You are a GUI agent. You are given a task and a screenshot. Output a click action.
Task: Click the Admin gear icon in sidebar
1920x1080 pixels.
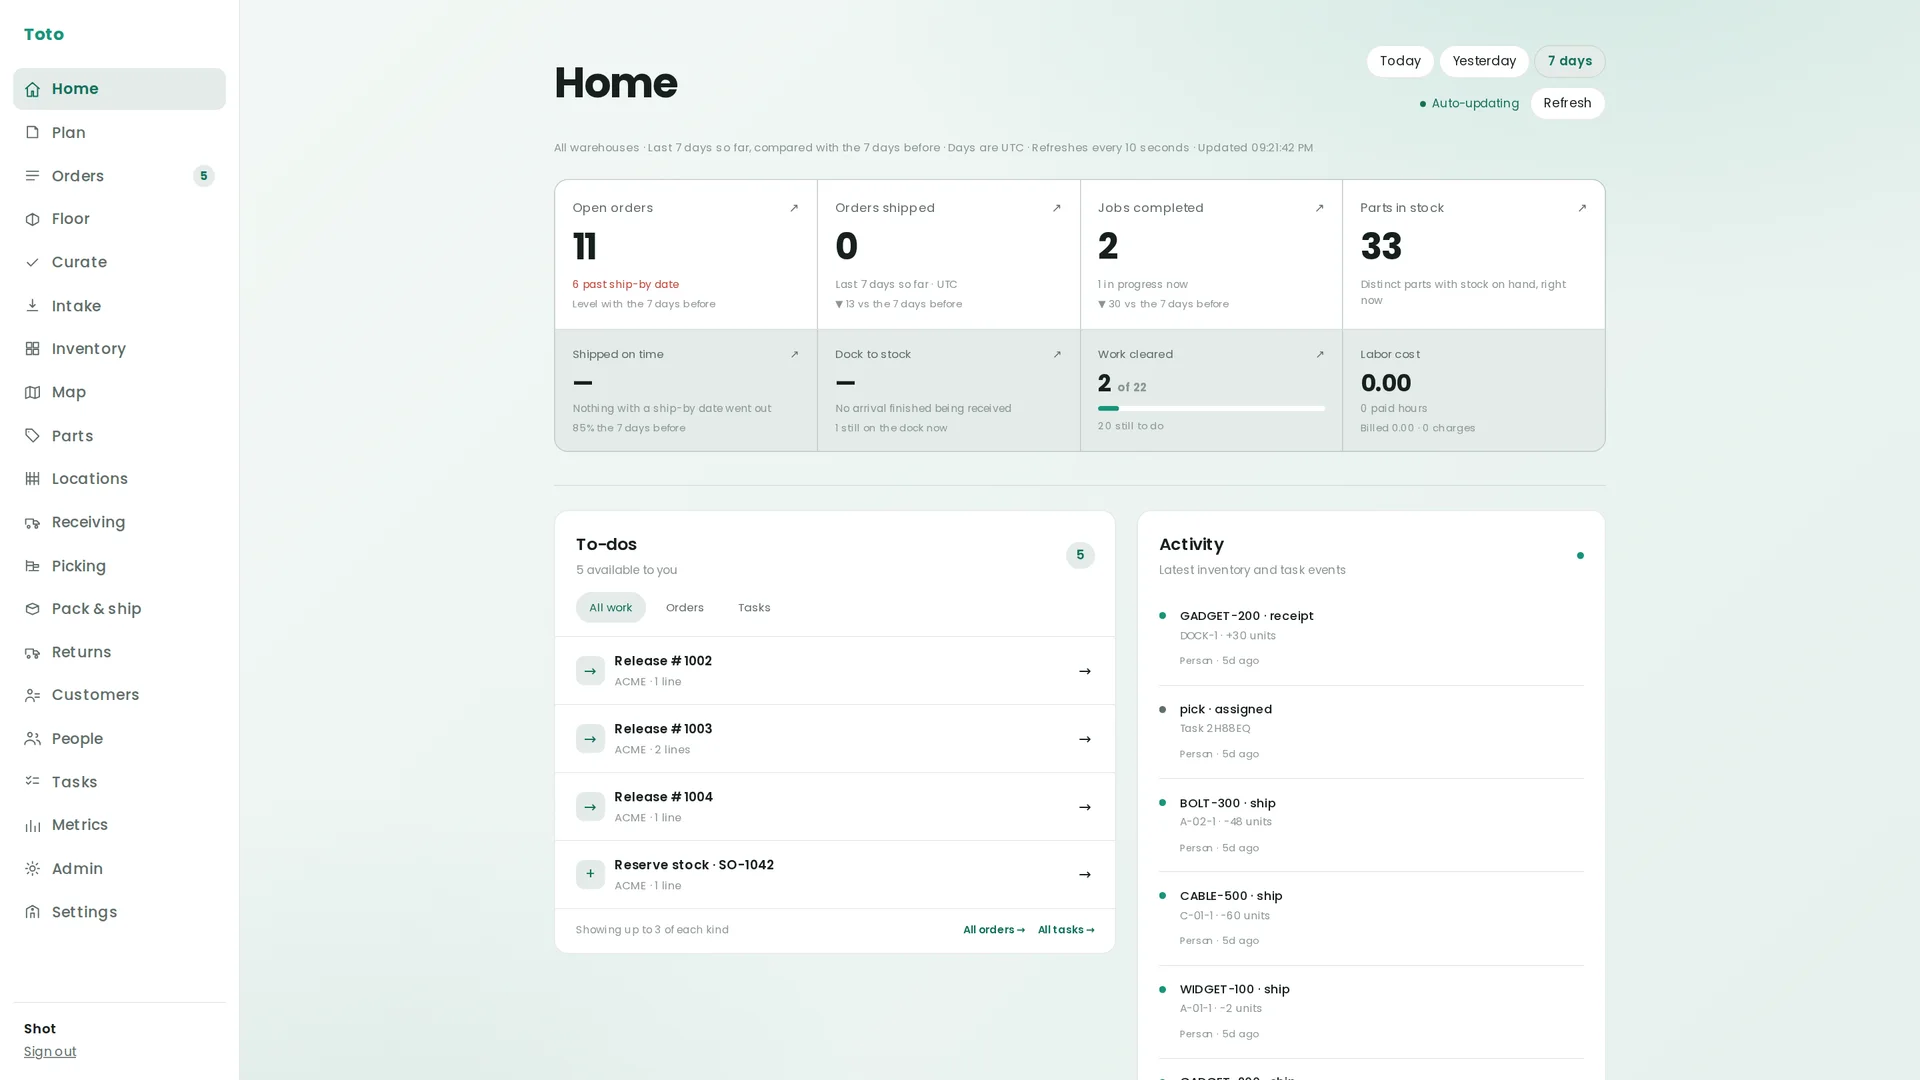32,869
